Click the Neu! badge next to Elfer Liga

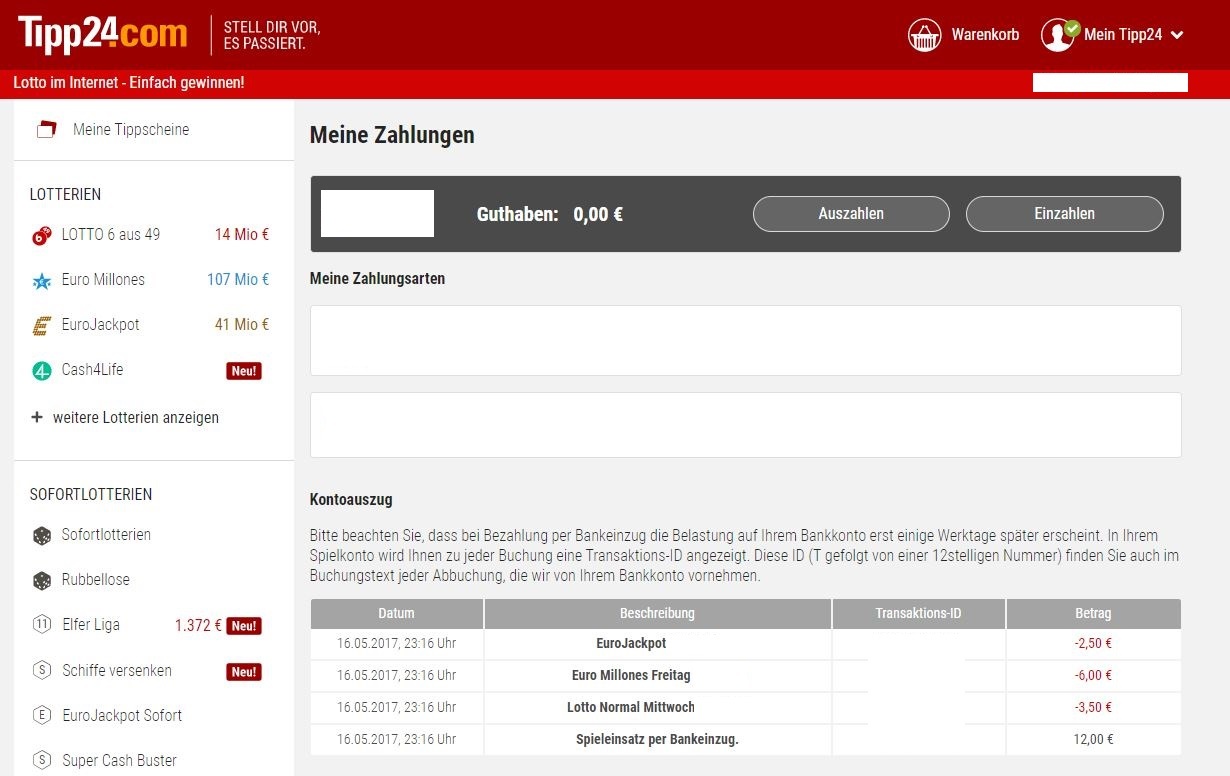click(x=244, y=626)
